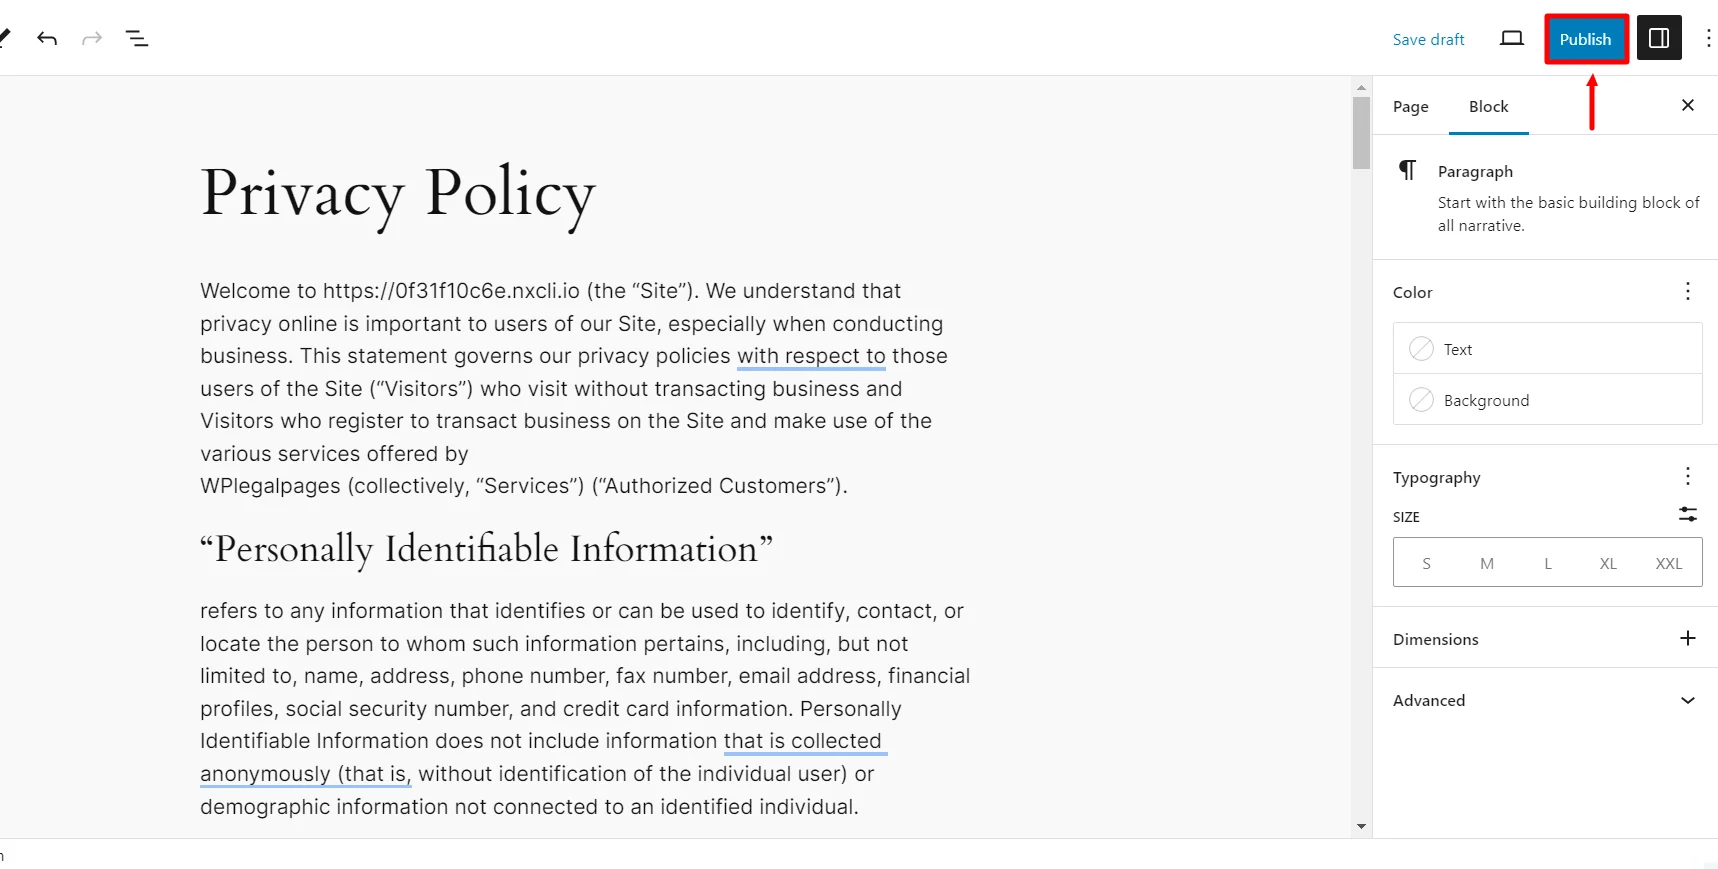Click the redo arrow icon
This screenshot has height=869, width=1718.
coord(92,38)
